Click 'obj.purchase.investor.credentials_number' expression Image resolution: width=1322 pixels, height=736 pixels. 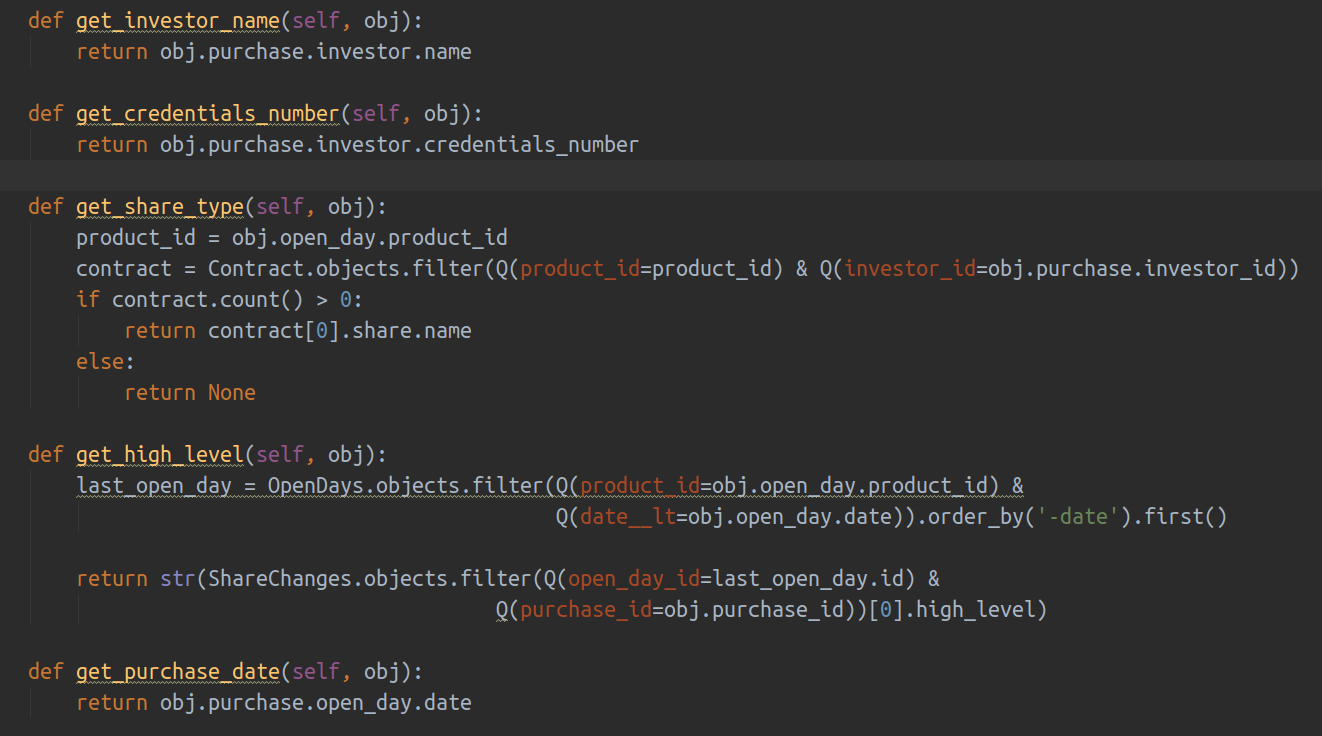(x=399, y=145)
